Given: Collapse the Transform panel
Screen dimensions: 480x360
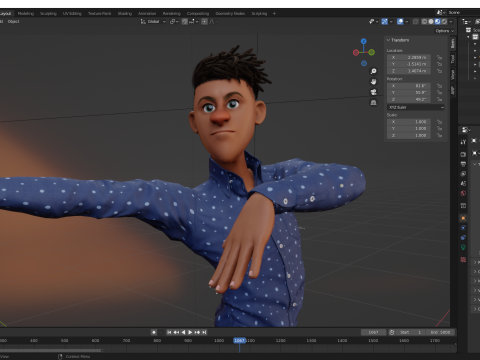Looking at the screenshot, I should coord(398,40).
